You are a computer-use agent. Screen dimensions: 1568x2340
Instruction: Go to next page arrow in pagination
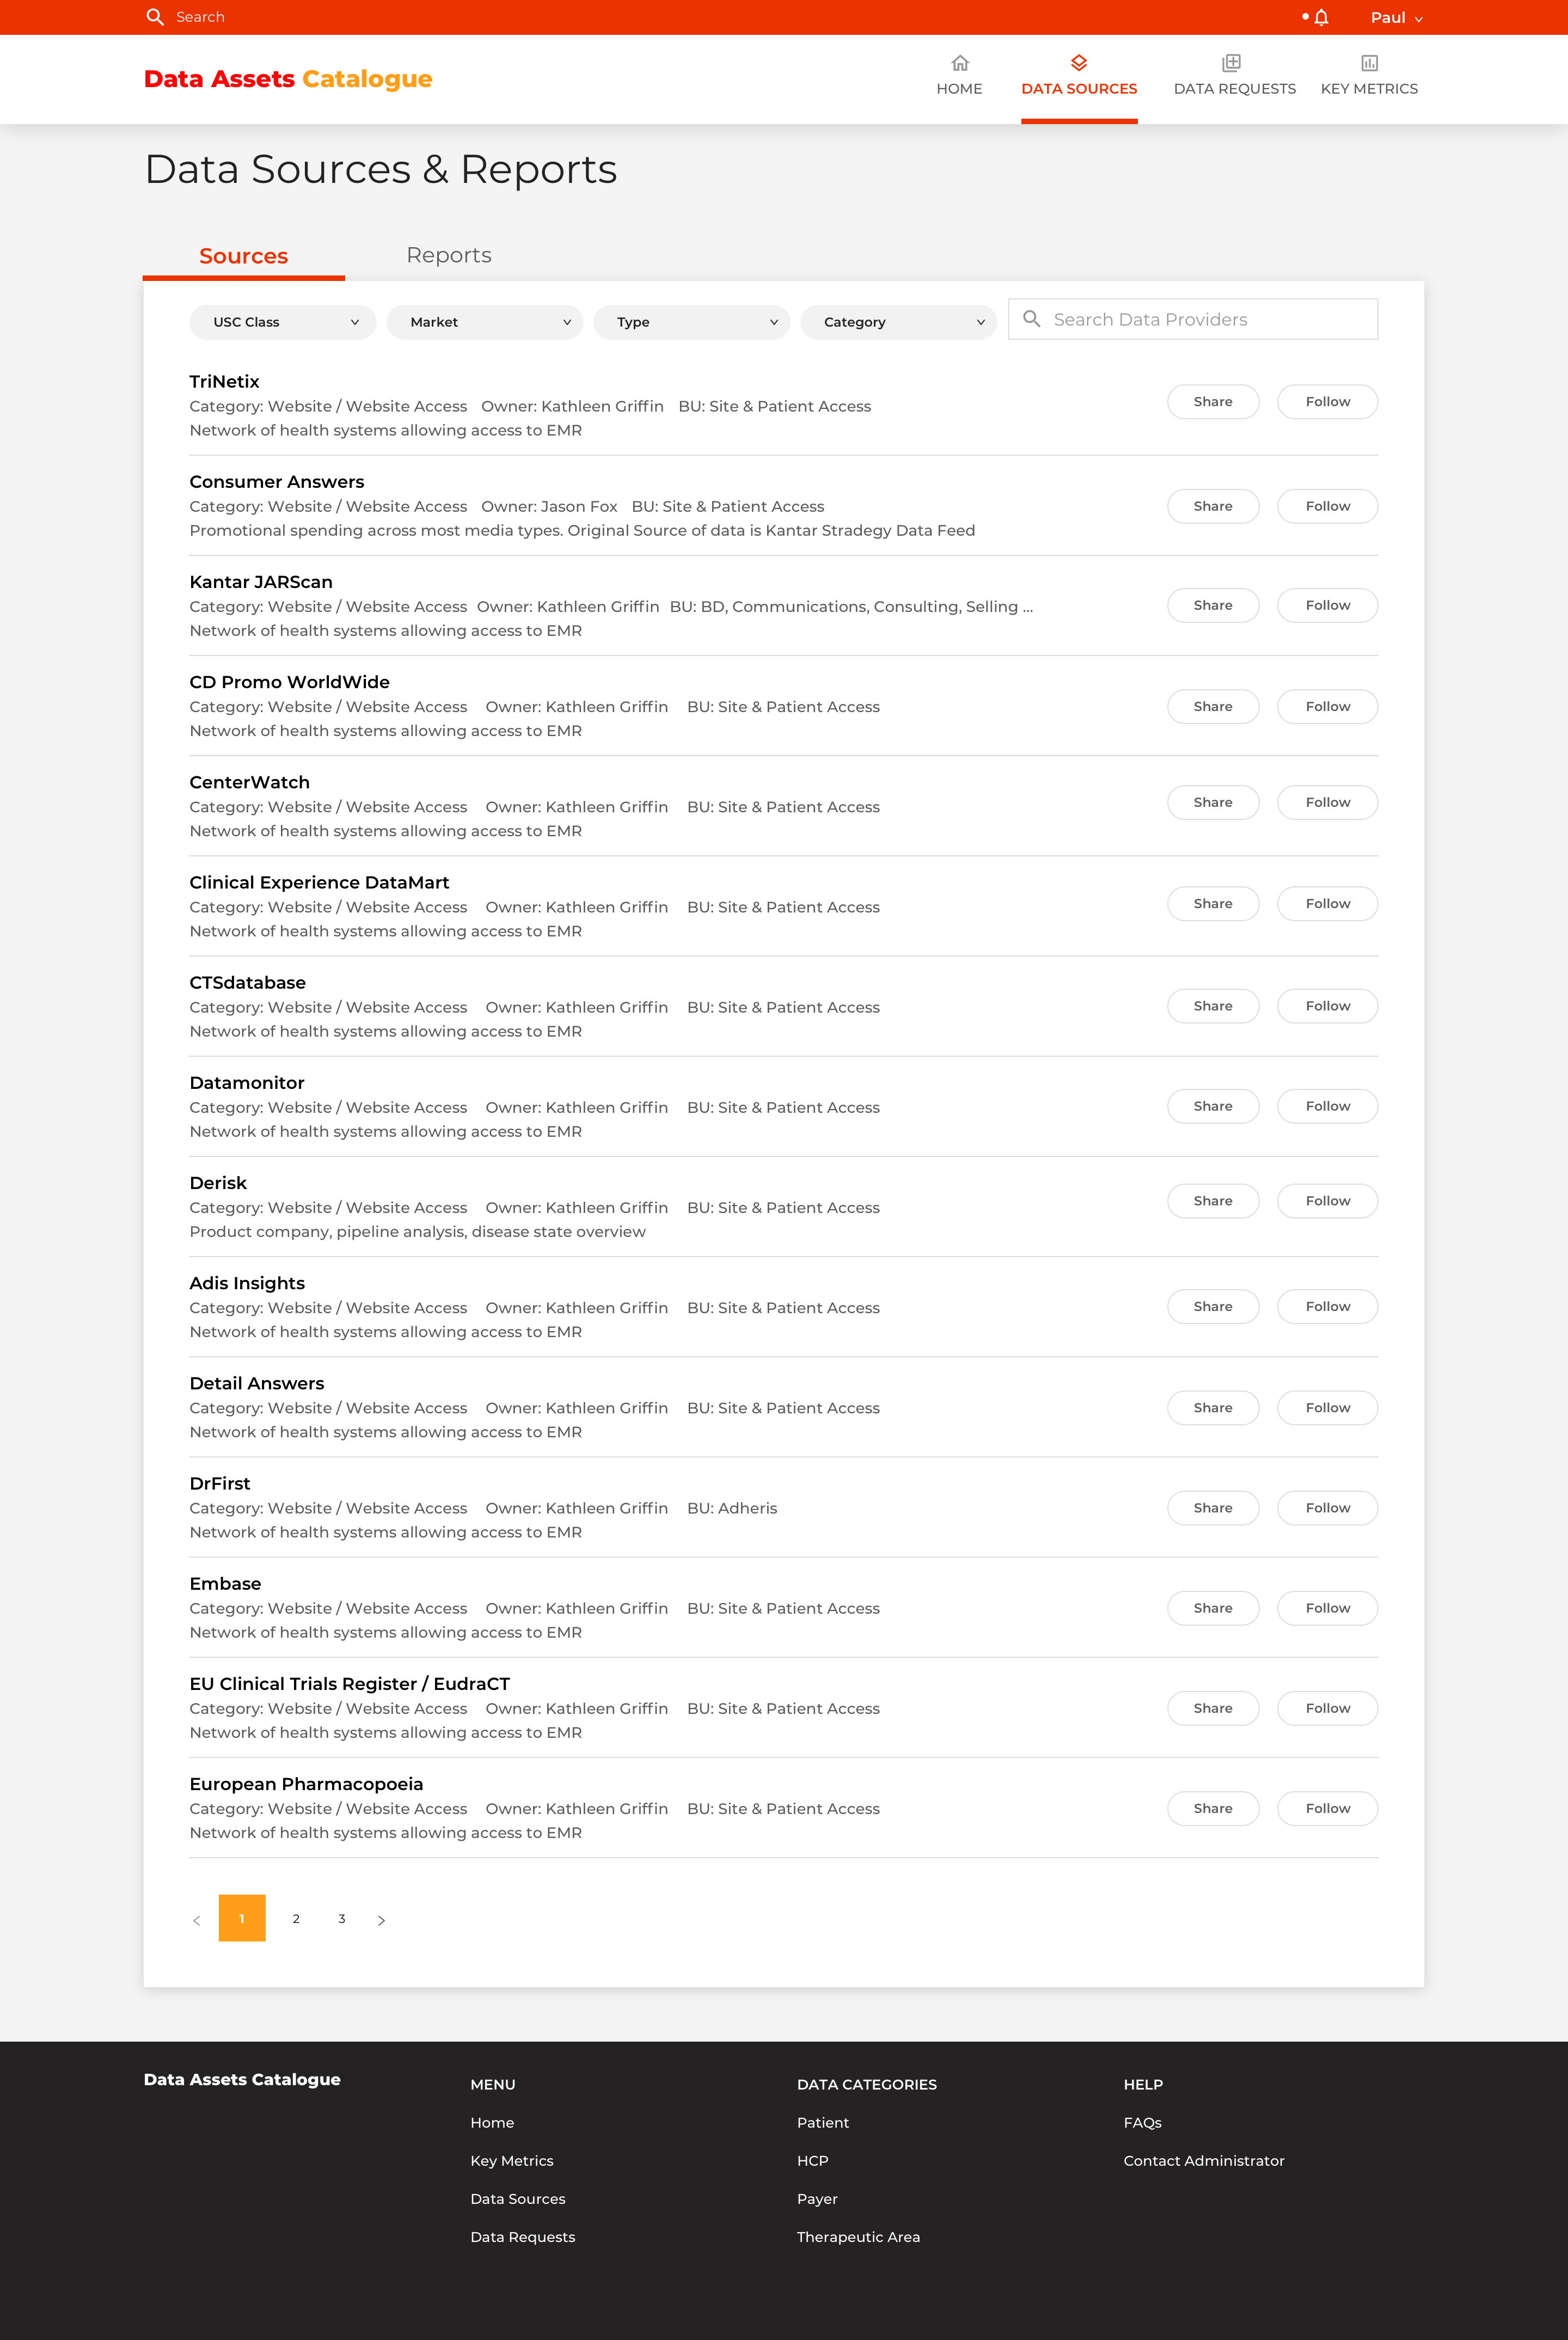(381, 1920)
